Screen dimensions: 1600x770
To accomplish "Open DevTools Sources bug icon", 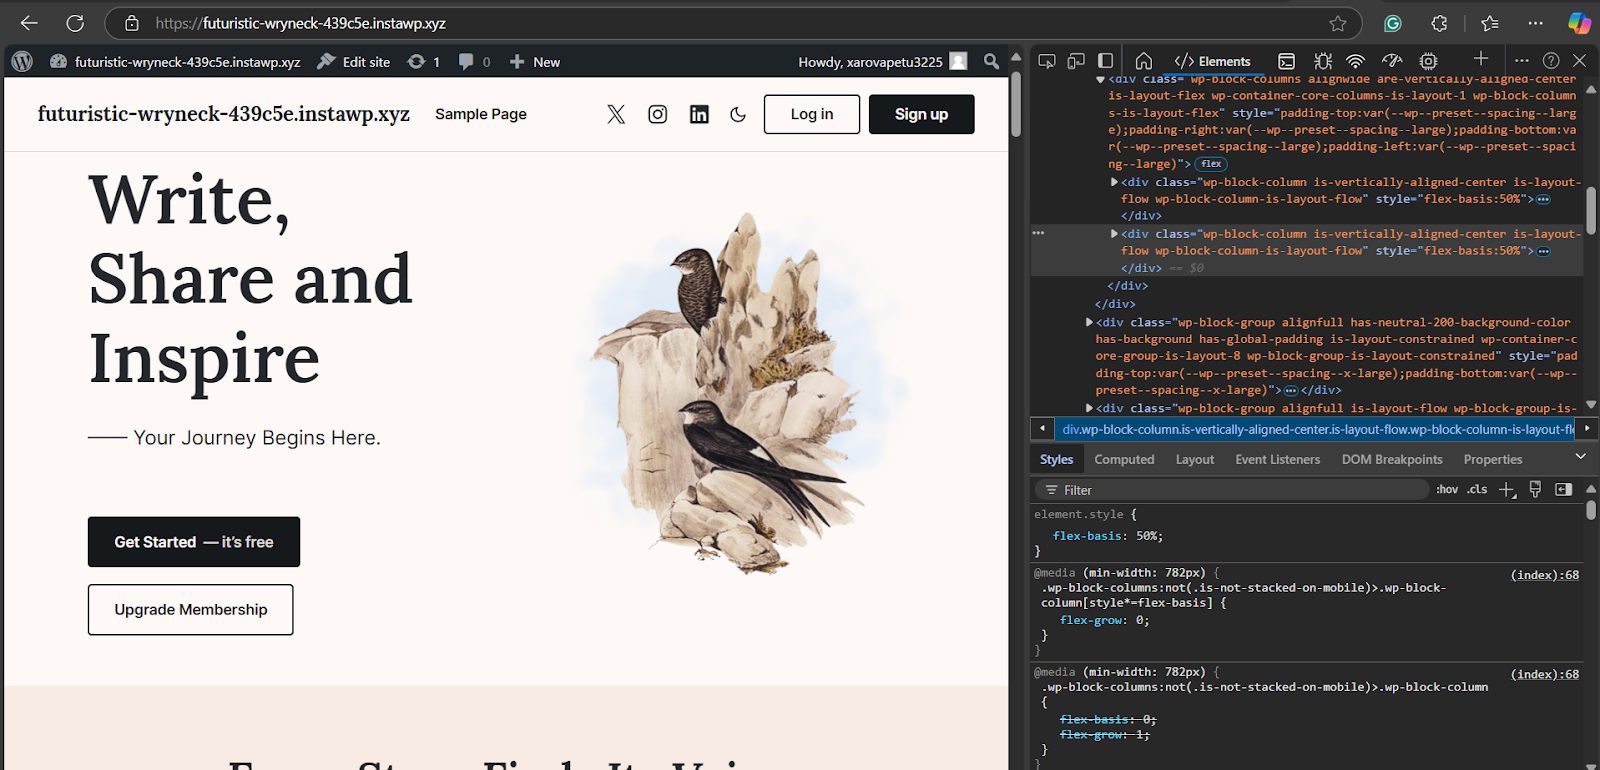I will click(x=1323, y=61).
